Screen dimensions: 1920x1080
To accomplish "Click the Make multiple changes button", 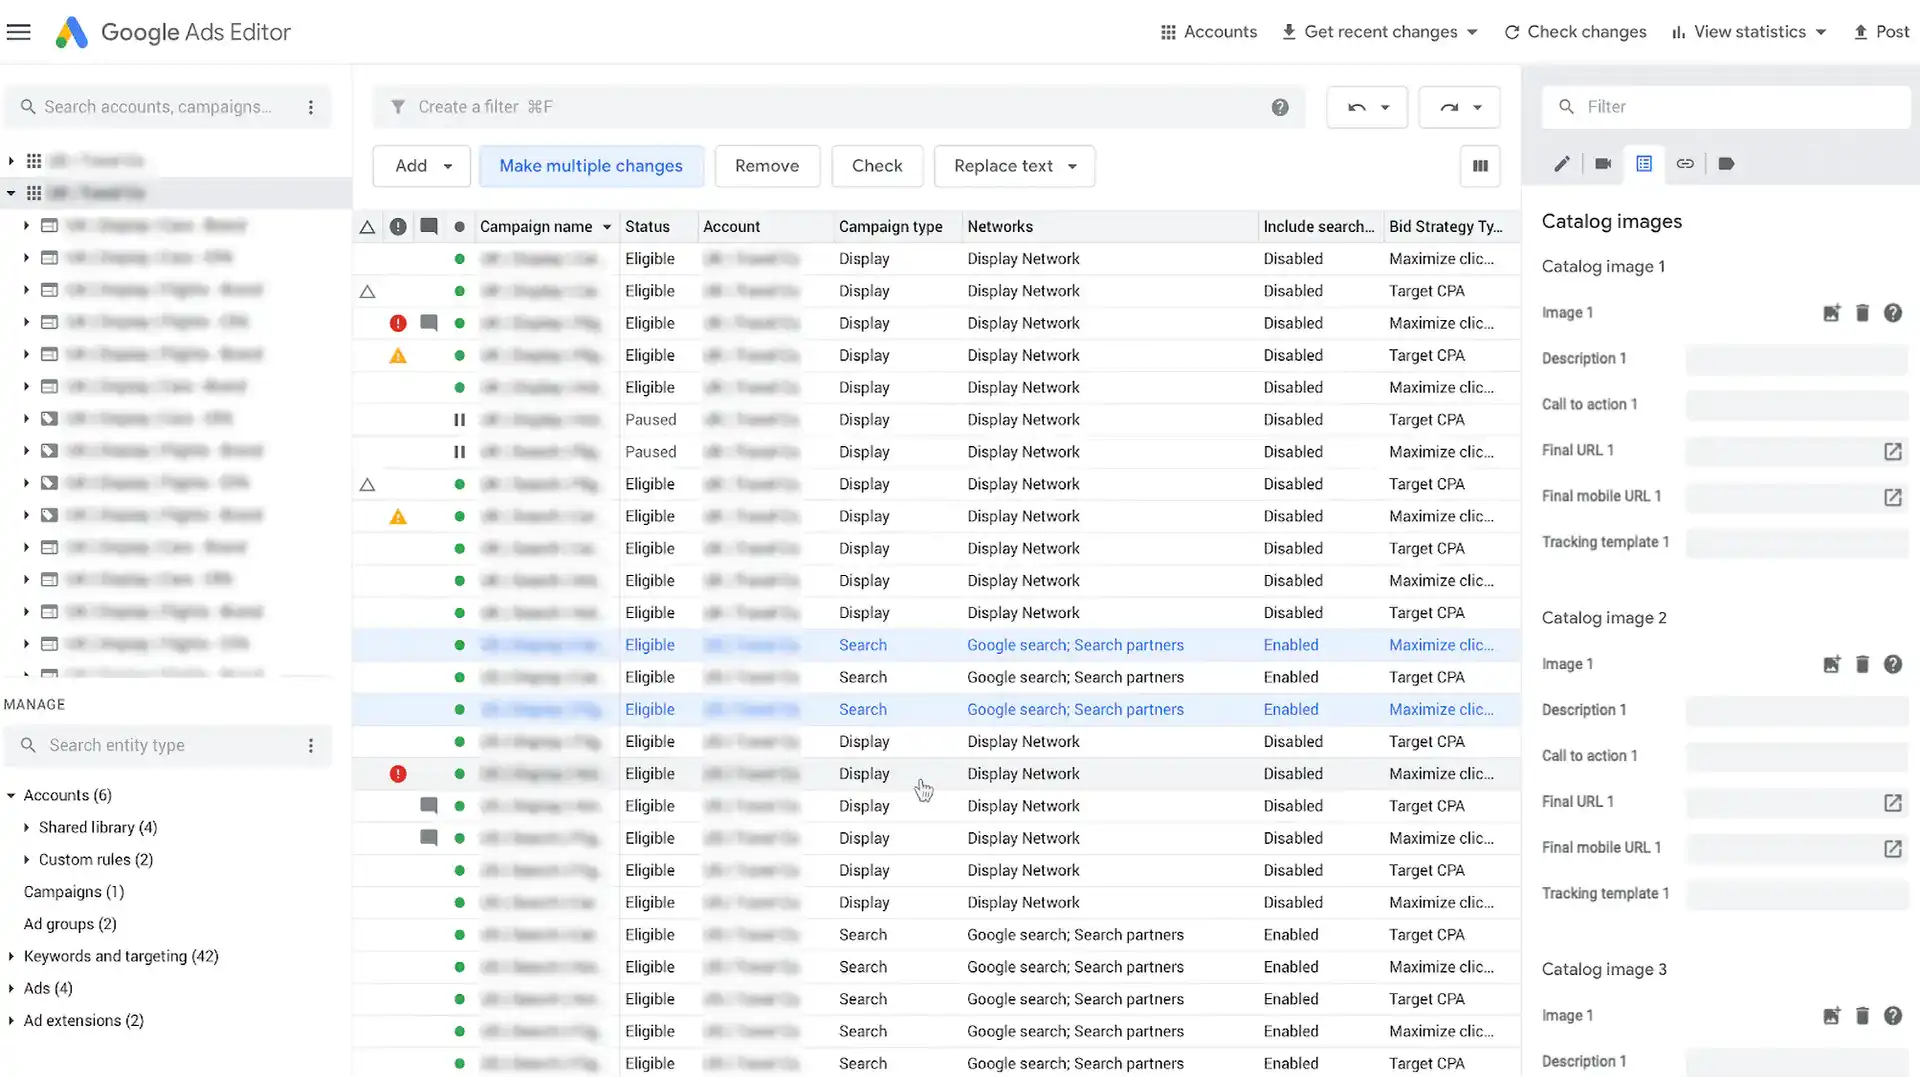I will pyautogui.click(x=591, y=165).
